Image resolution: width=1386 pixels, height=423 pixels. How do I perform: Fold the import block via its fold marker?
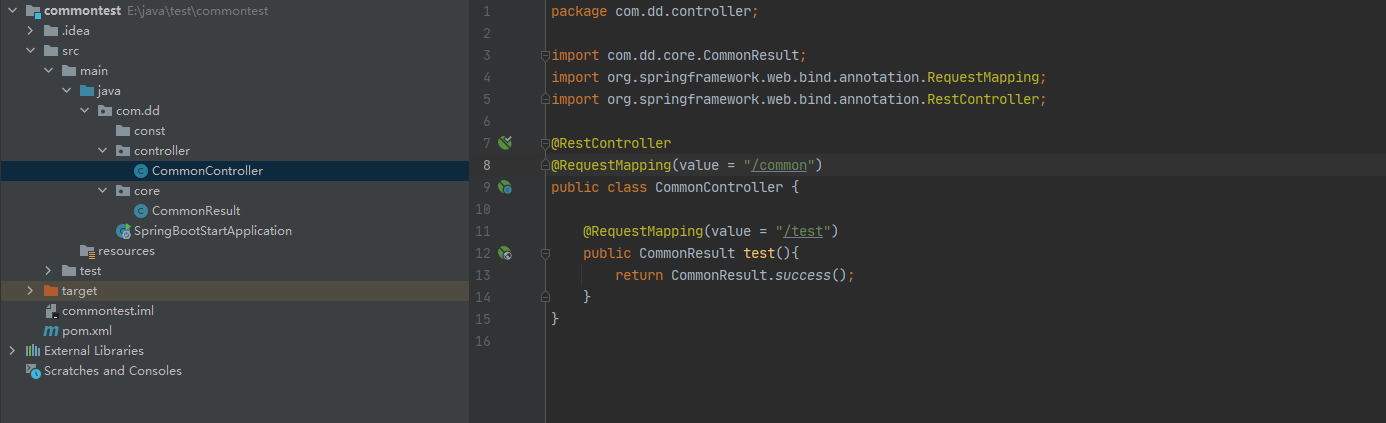pyautogui.click(x=545, y=55)
